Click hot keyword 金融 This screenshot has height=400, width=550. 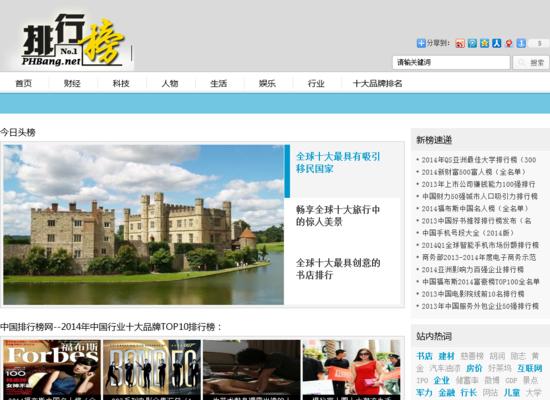pos(447,393)
